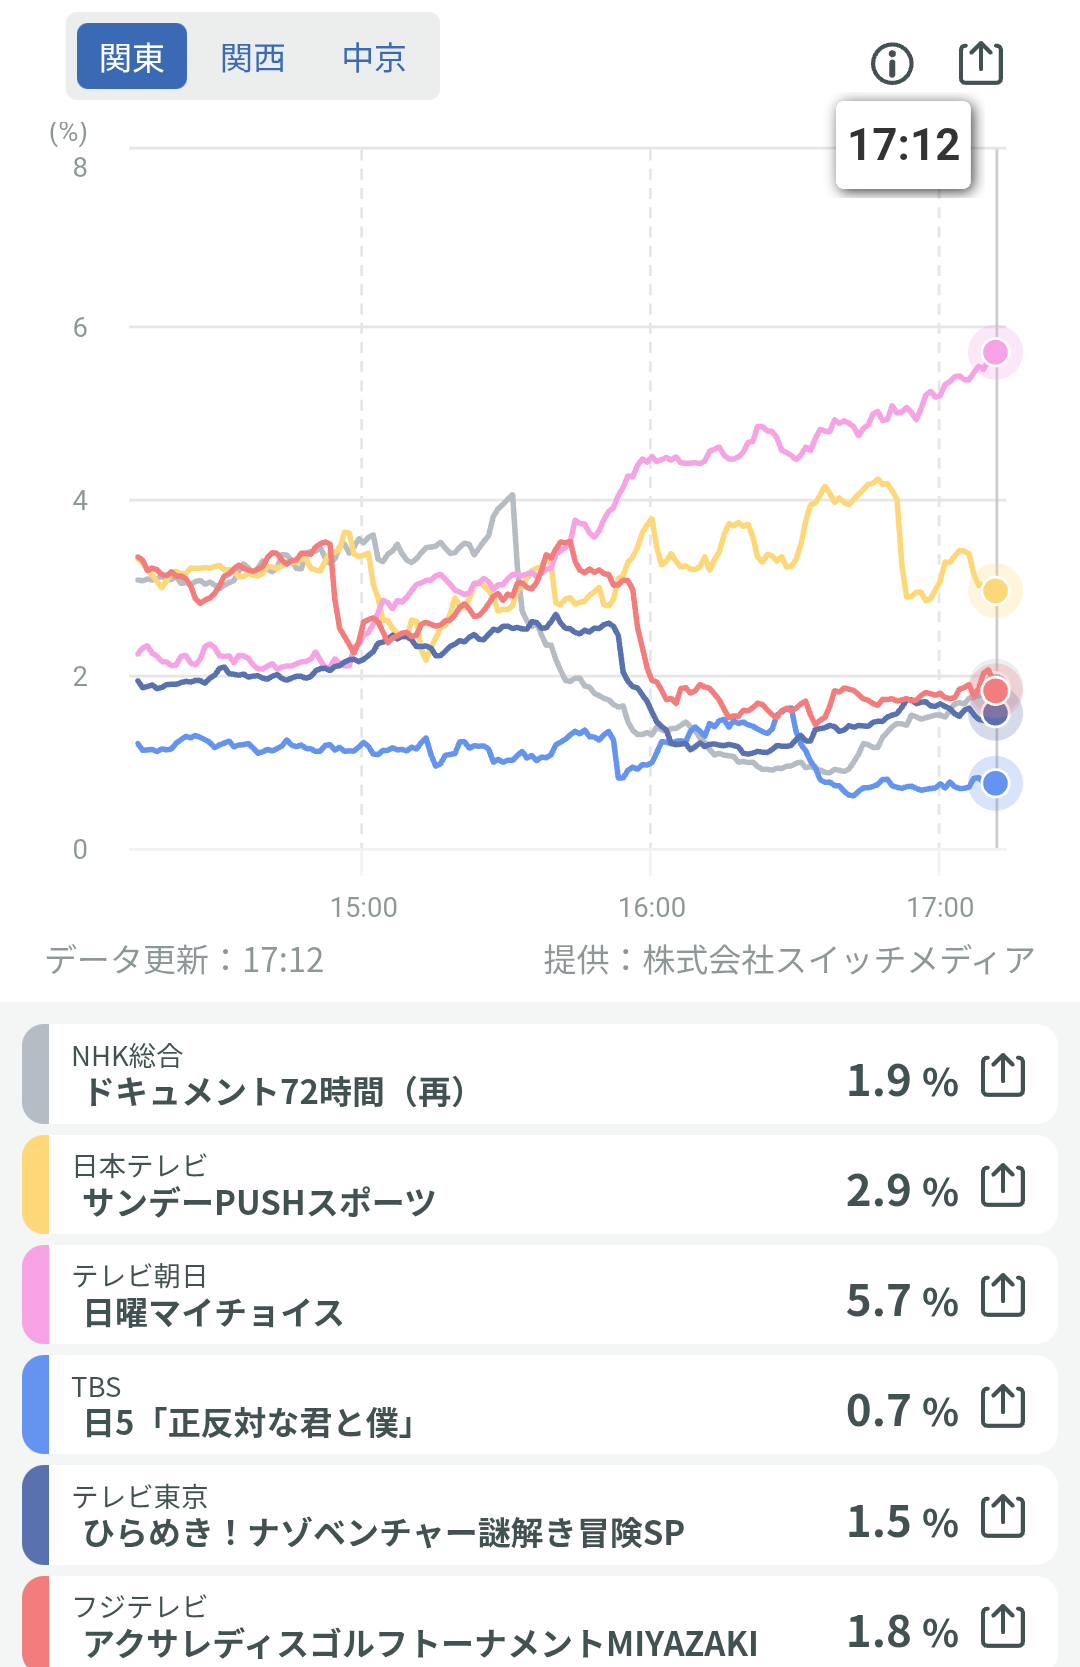Click the pink テレビ朝日 color bar
1080x1667 pixels.
click(x=36, y=1295)
